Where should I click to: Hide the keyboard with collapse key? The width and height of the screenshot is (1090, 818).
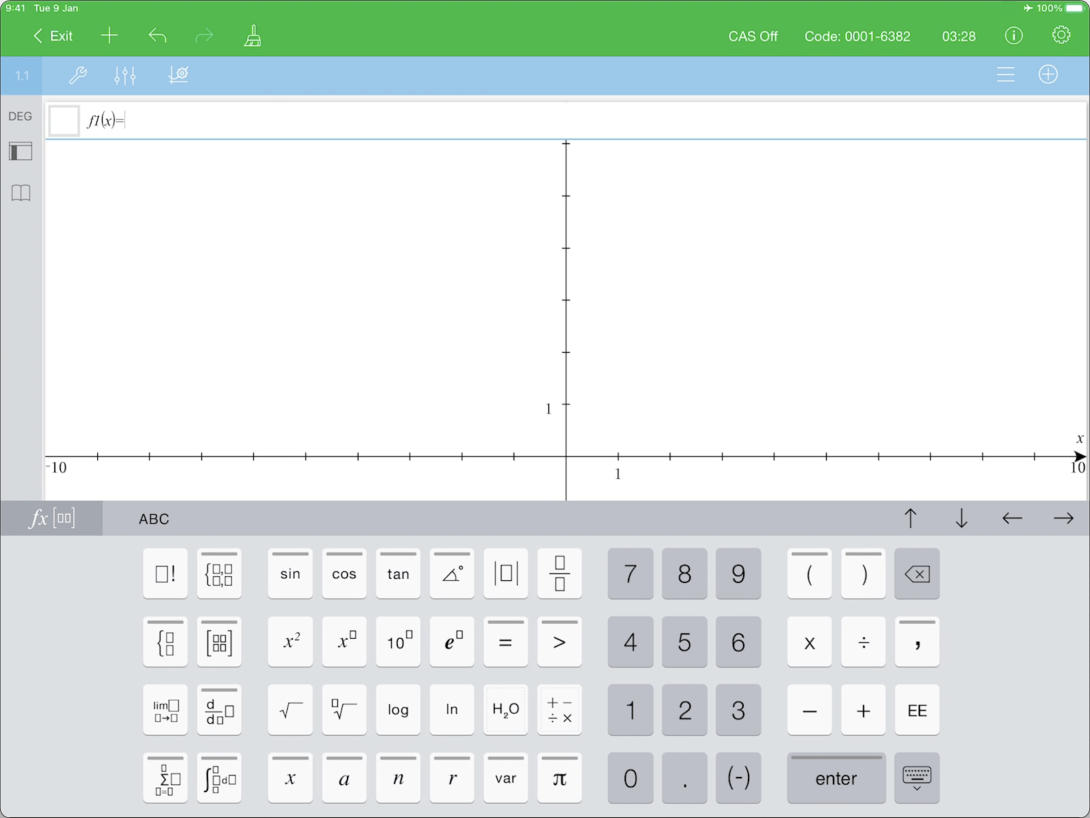coord(916,778)
